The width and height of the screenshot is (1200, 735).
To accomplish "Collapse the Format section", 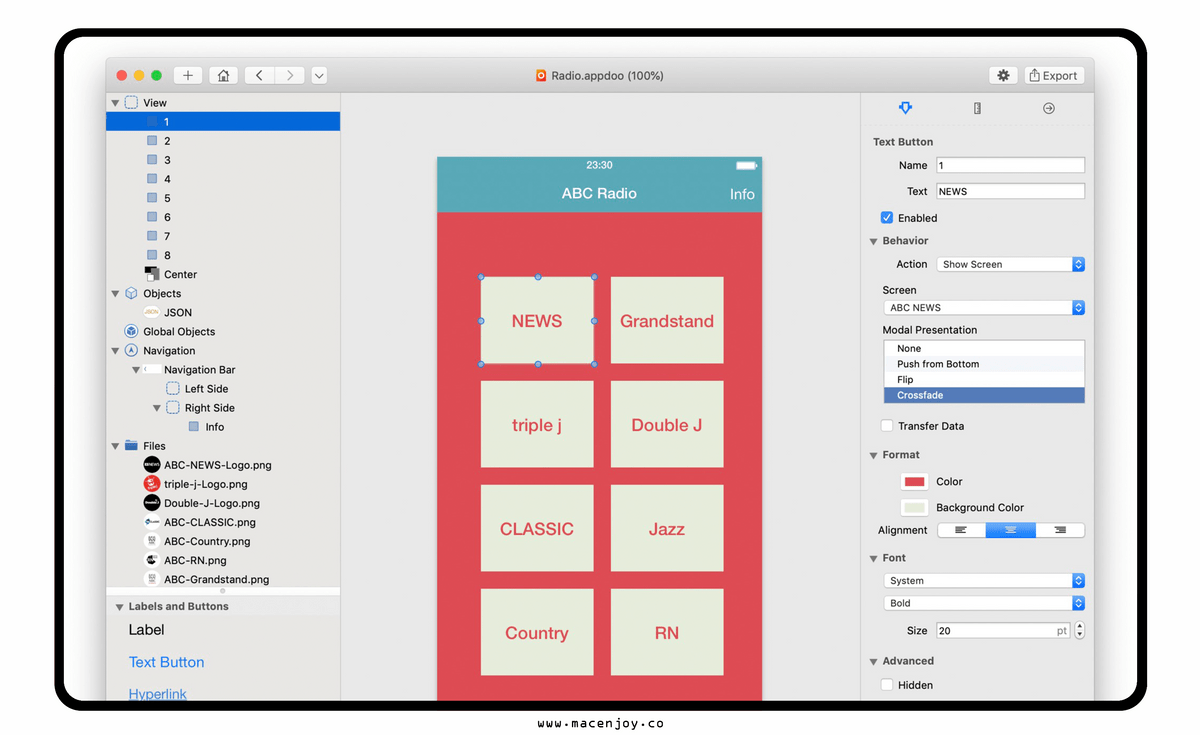I will (873, 455).
